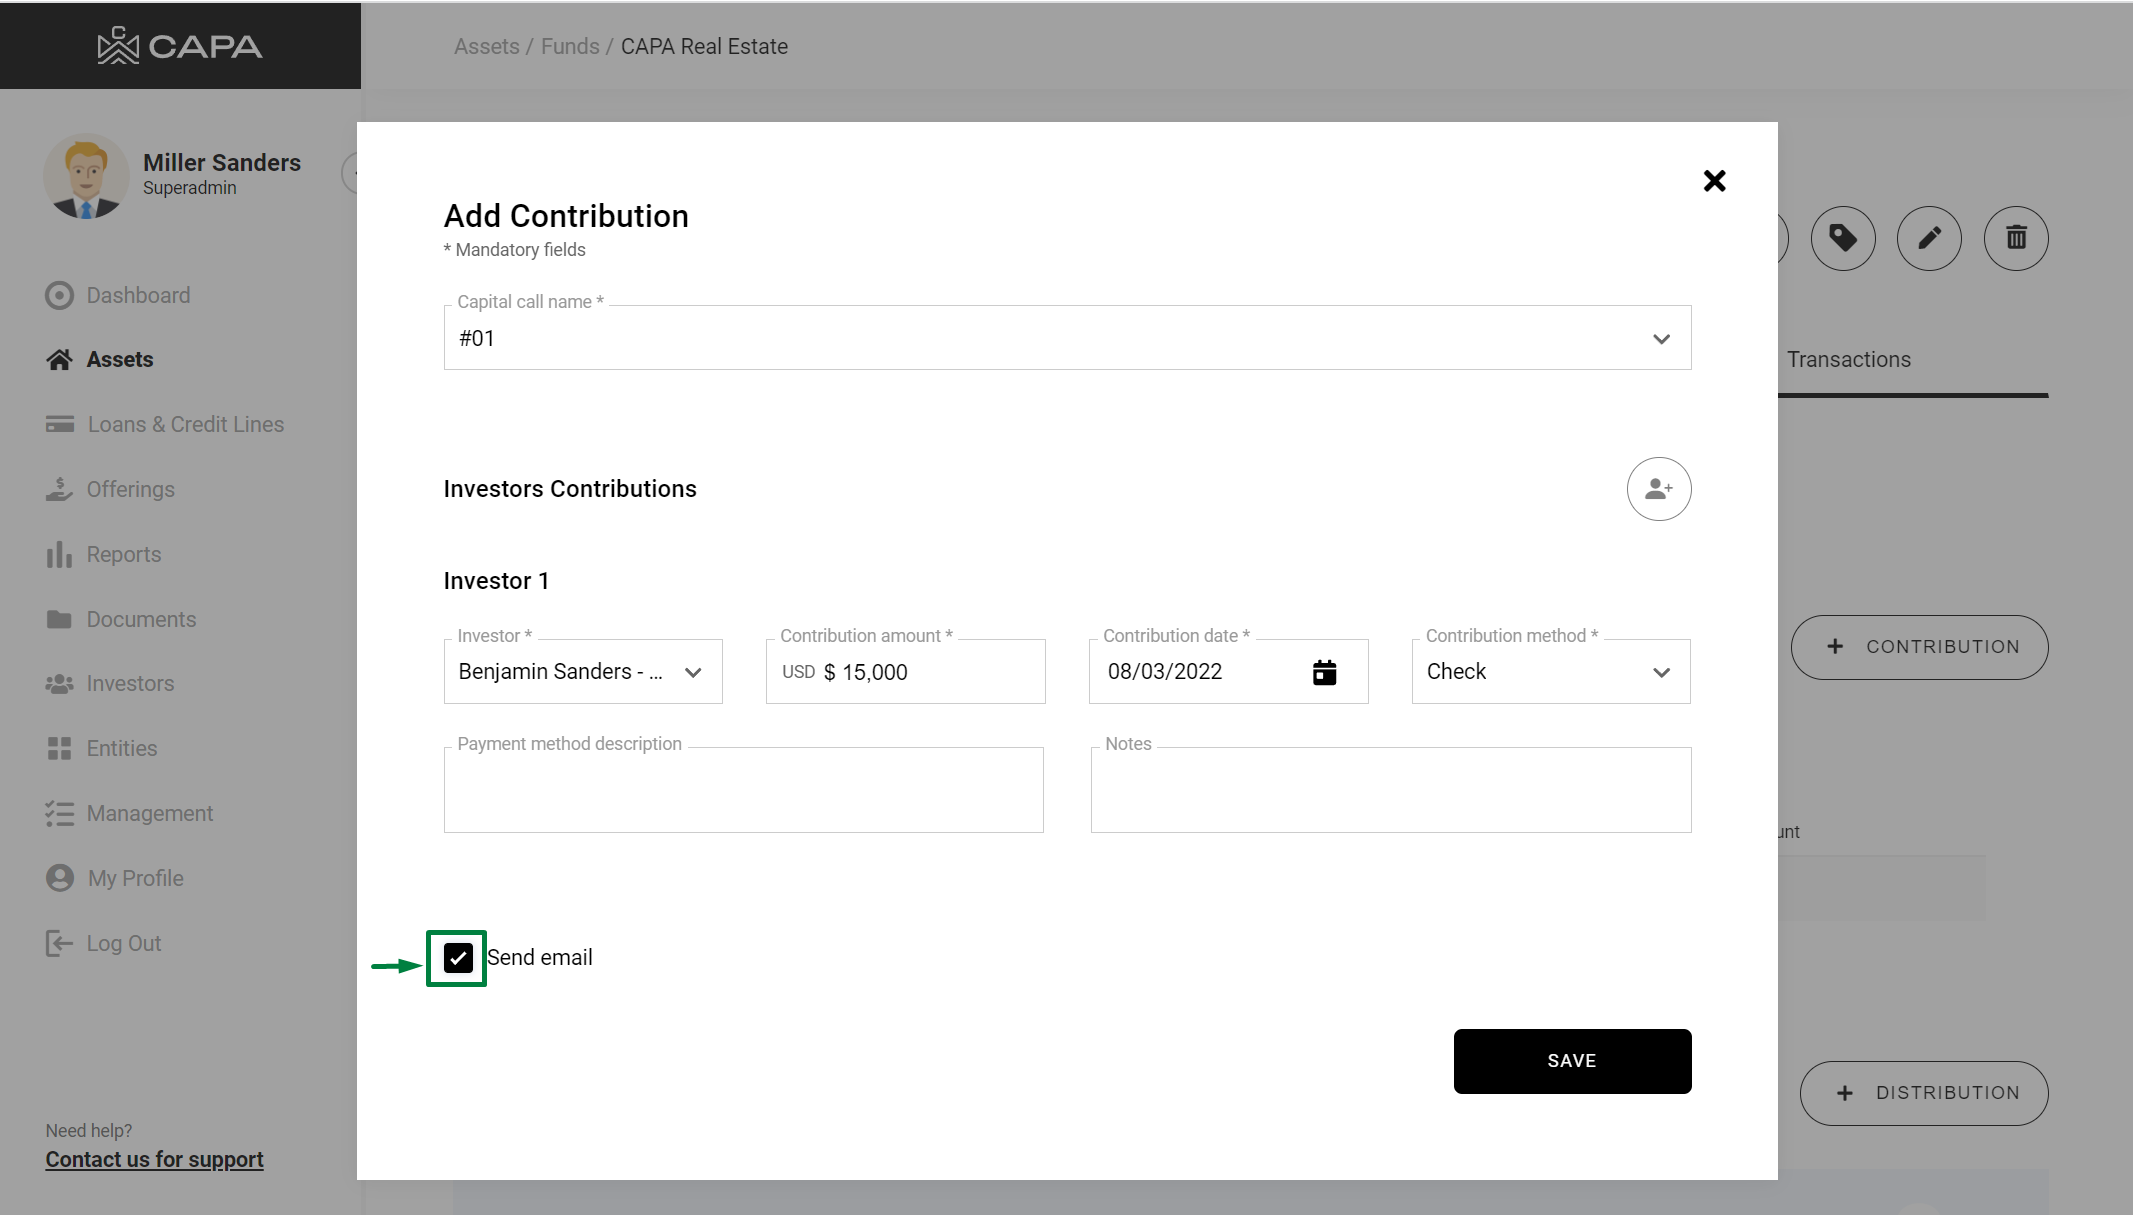Expand the Capital call name dropdown

[x=1661, y=339]
